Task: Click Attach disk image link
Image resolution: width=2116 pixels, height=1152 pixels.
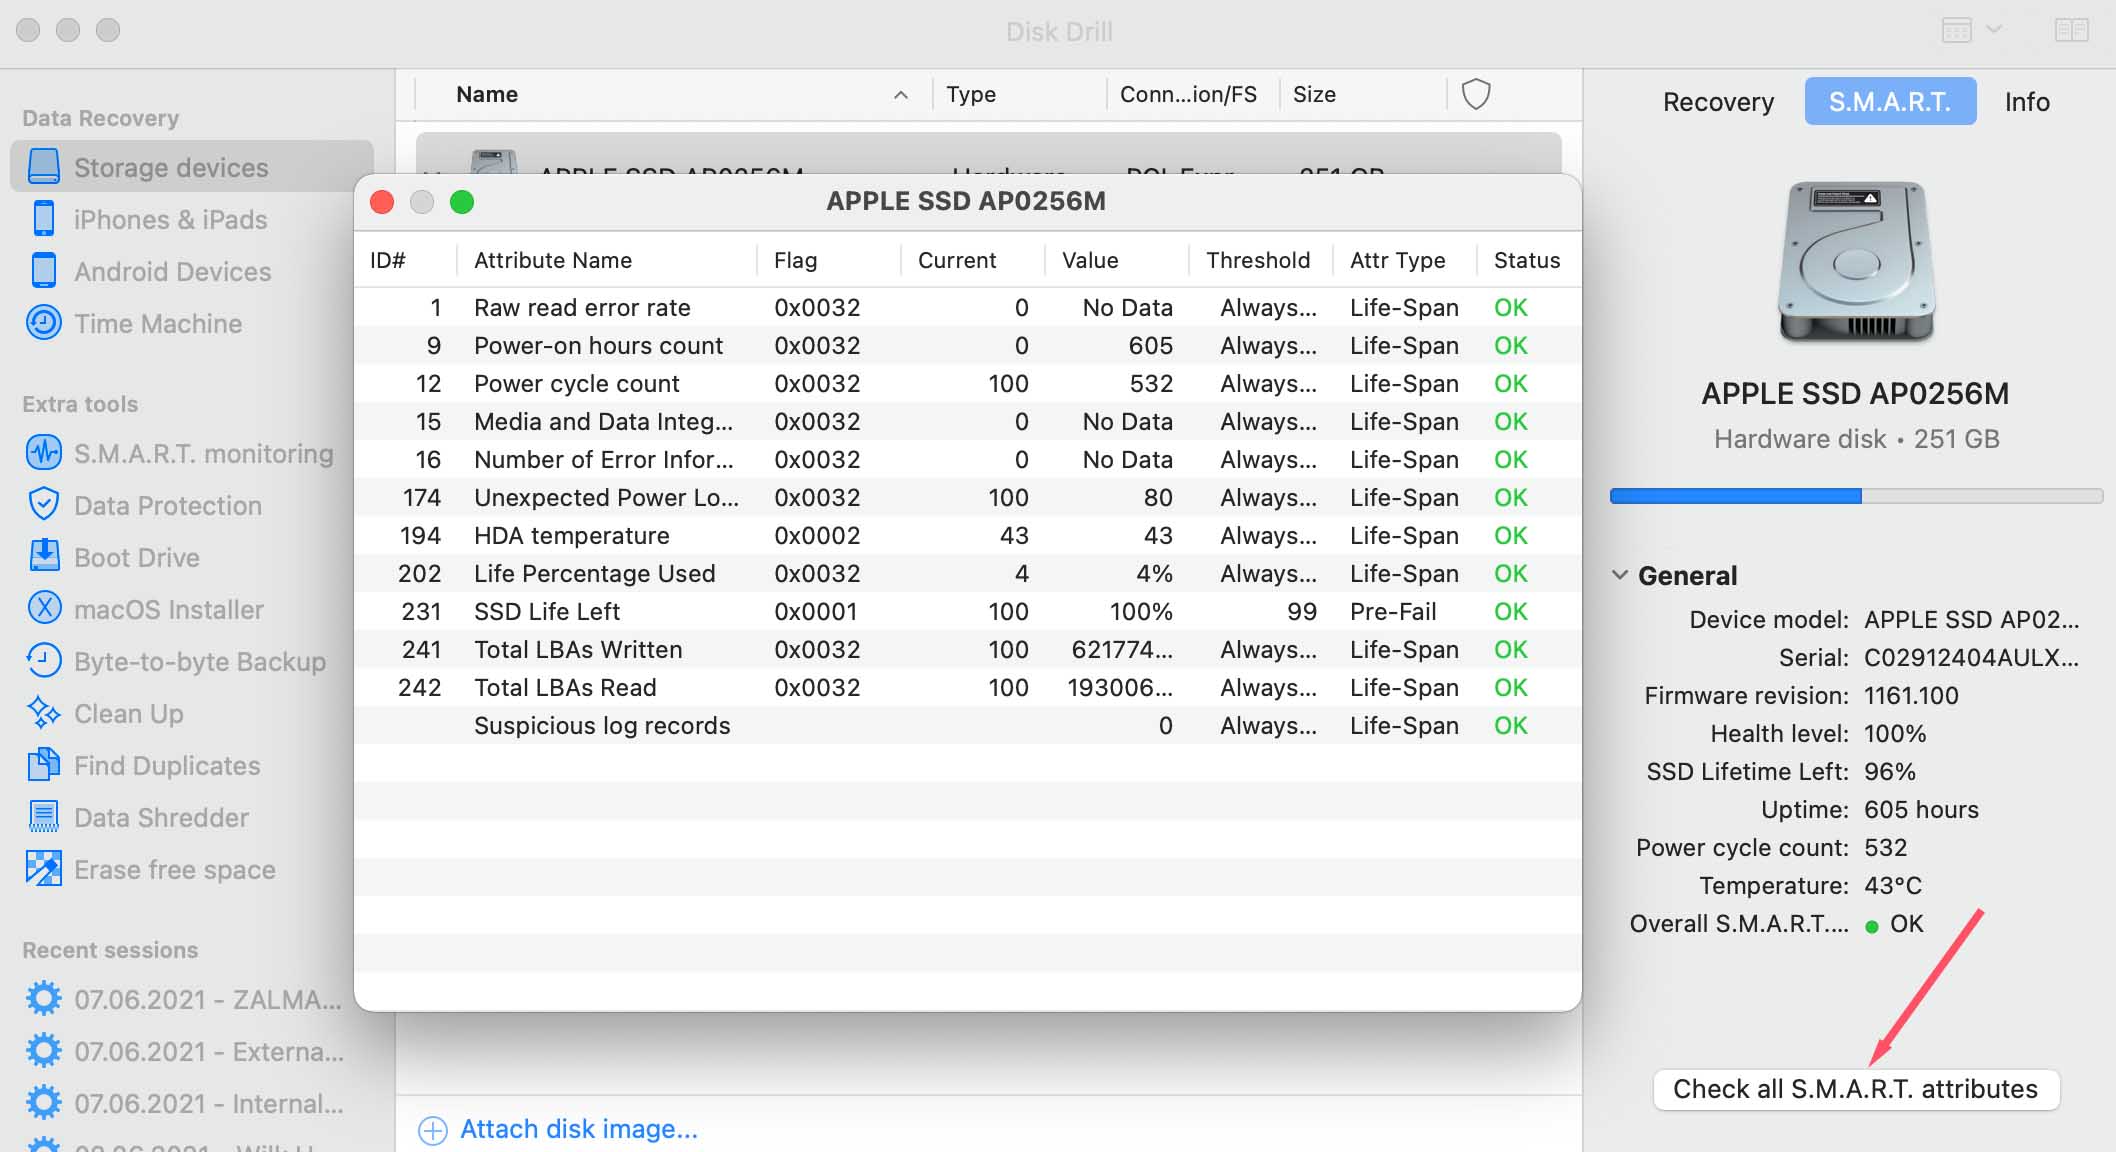Action: [579, 1129]
